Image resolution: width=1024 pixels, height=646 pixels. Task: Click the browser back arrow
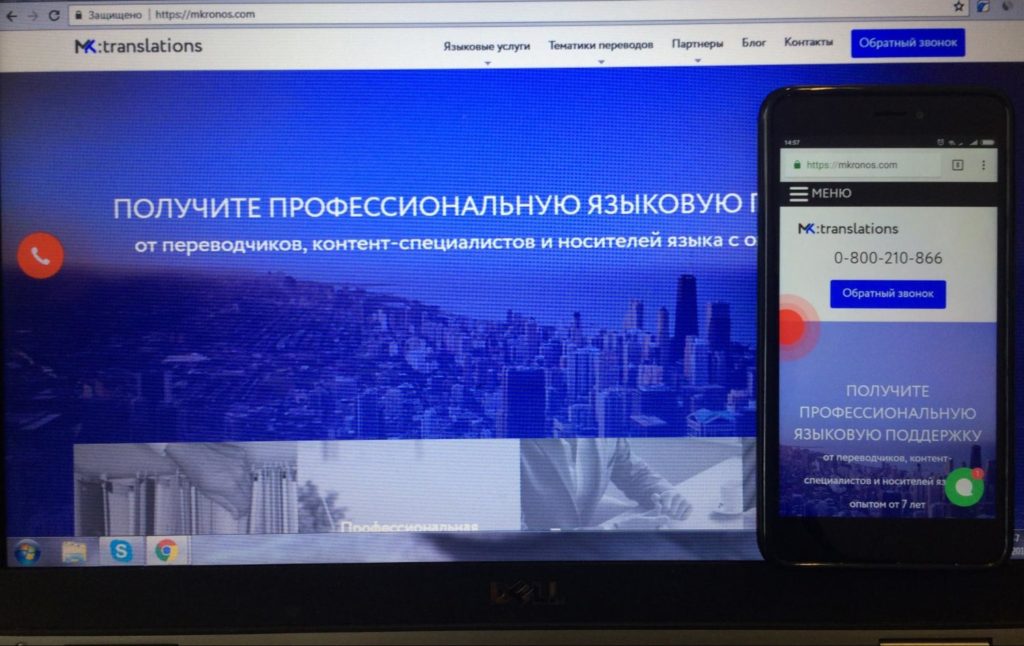tap(12, 16)
